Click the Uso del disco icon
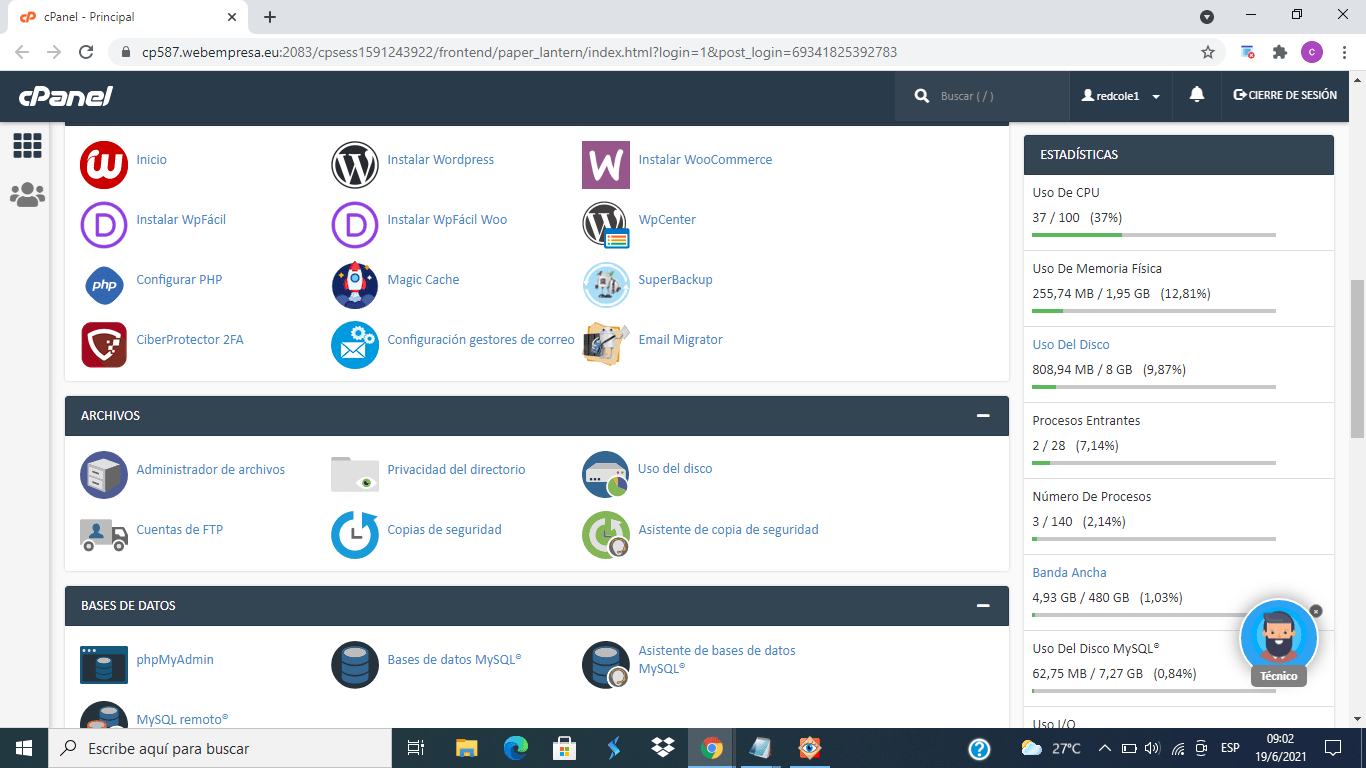This screenshot has height=768, width=1366. click(x=606, y=475)
